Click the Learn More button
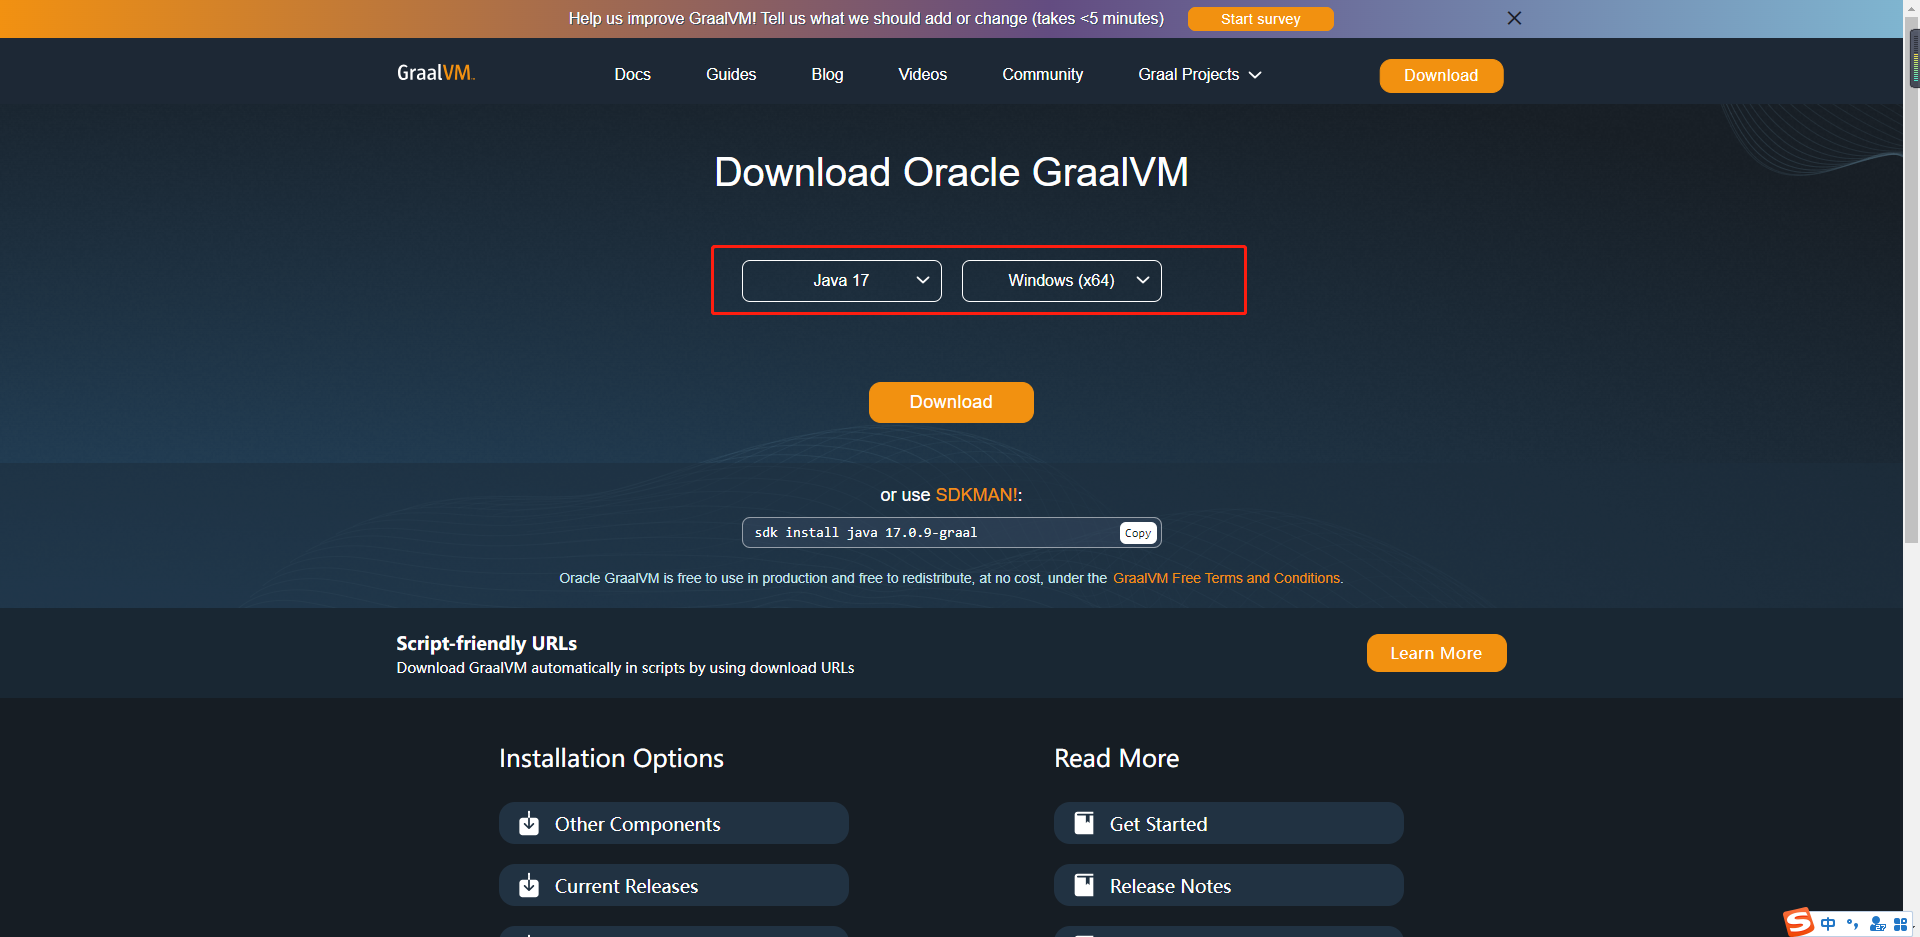 pyautogui.click(x=1436, y=653)
